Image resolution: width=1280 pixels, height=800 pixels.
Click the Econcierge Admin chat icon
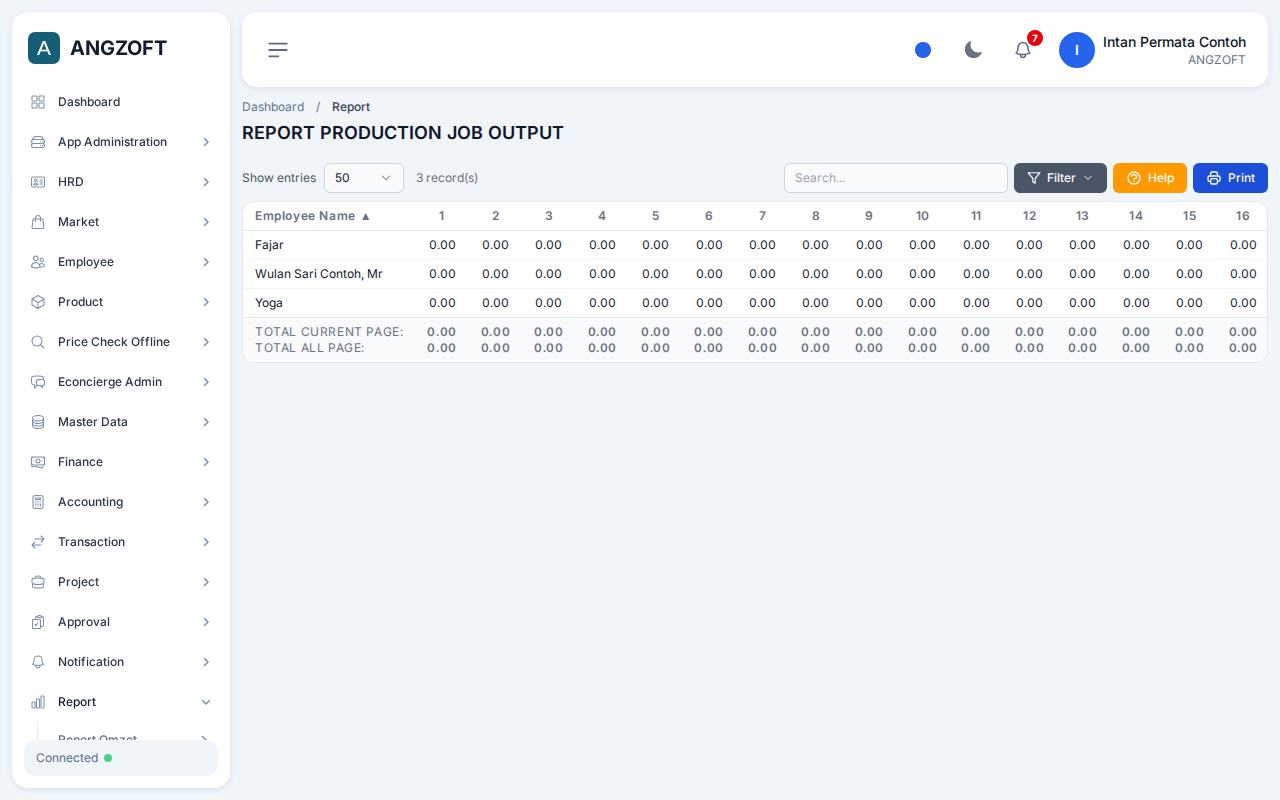click(x=38, y=382)
